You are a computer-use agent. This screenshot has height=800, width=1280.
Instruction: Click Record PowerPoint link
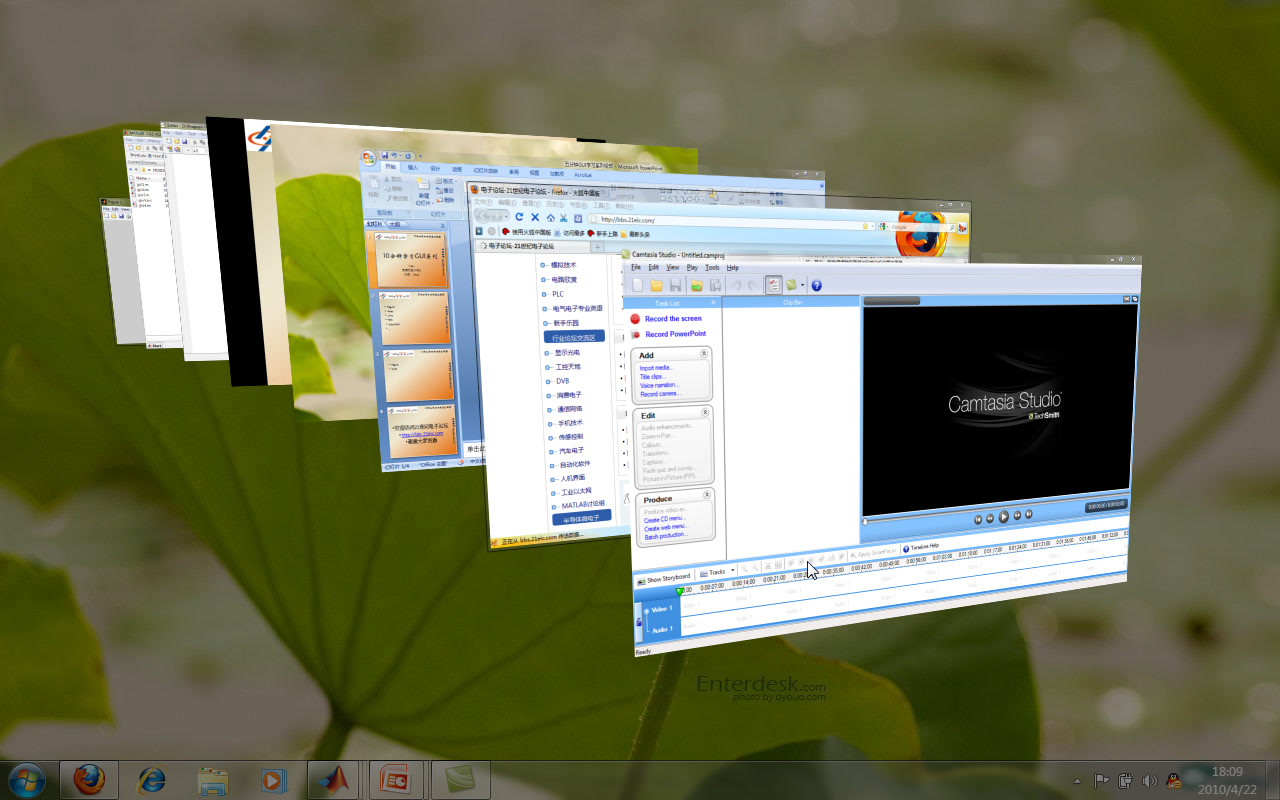click(x=675, y=334)
